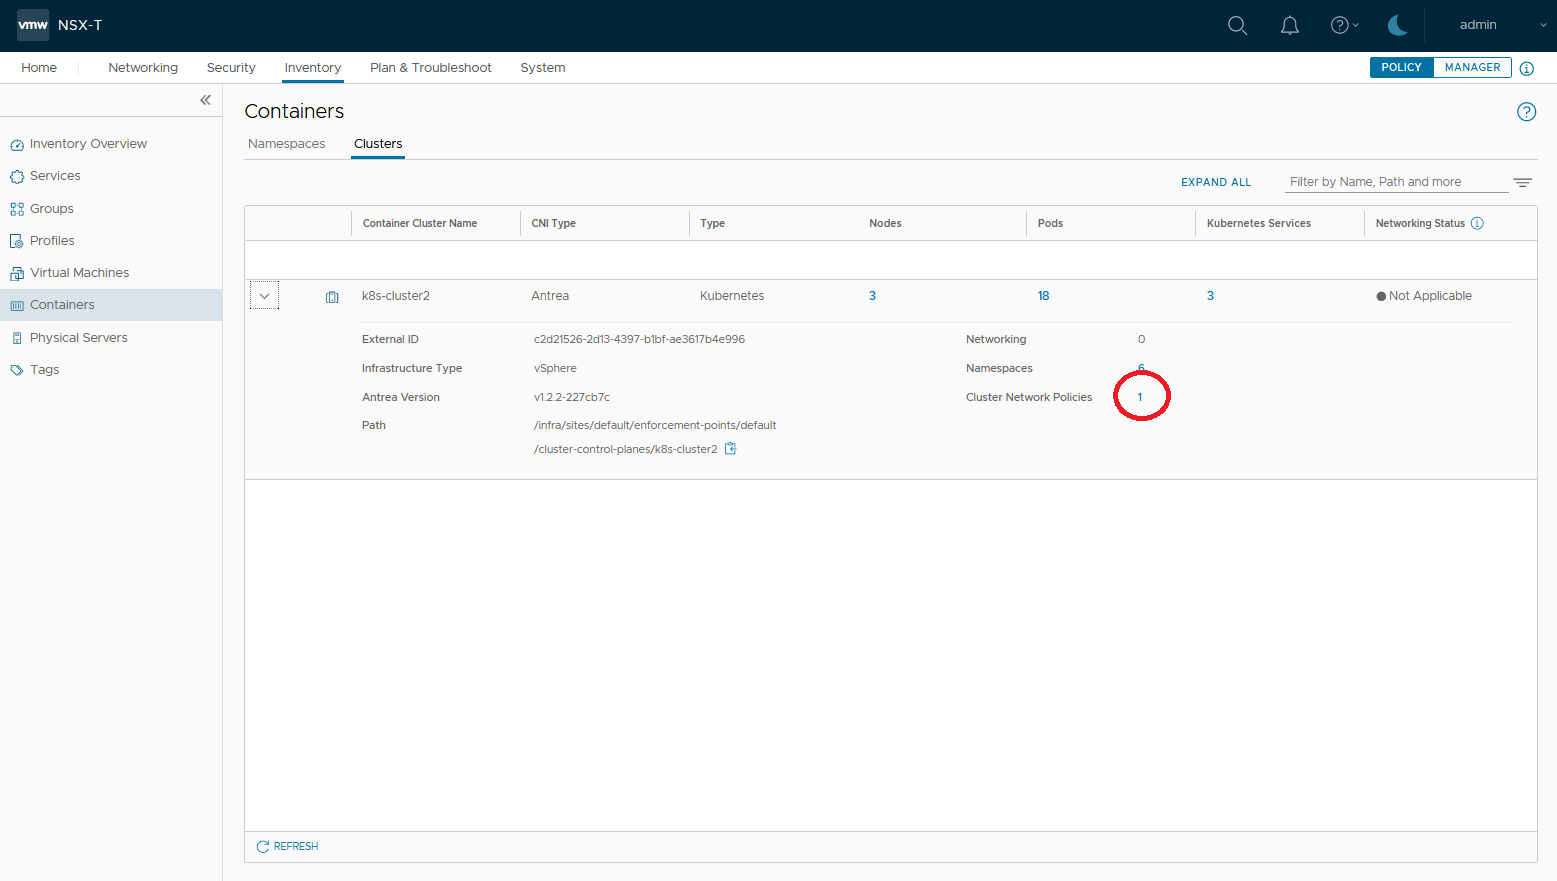Click the Tags sidebar icon
The height and width of the screenshot is (881, 1557).
(x=17, y=370)
